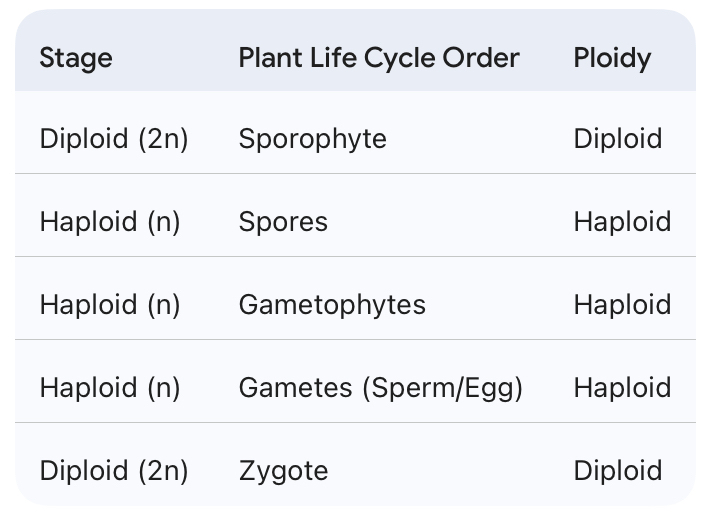
Task: Click Haploid (n) in the Spores row
Action: coord(110,221)
